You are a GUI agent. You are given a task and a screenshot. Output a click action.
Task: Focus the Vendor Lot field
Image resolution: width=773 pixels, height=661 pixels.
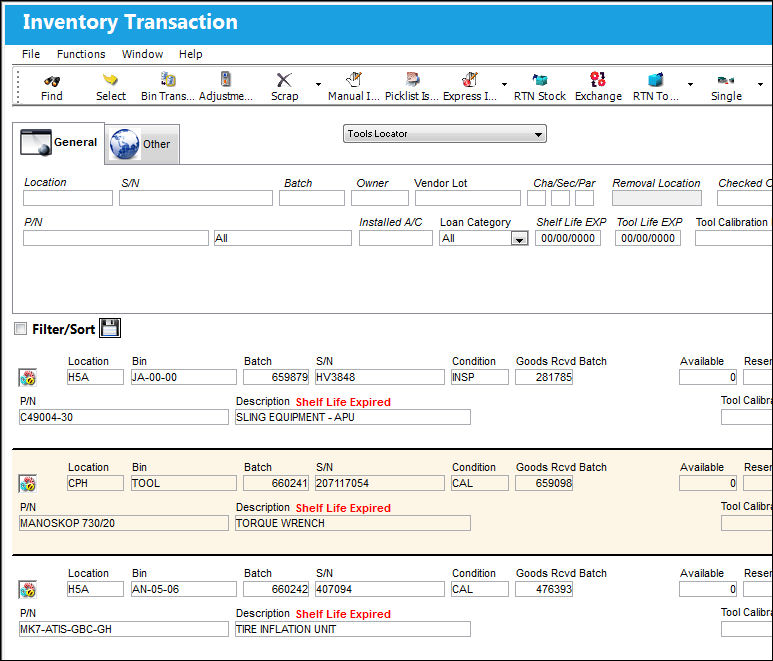pos(467,198)
